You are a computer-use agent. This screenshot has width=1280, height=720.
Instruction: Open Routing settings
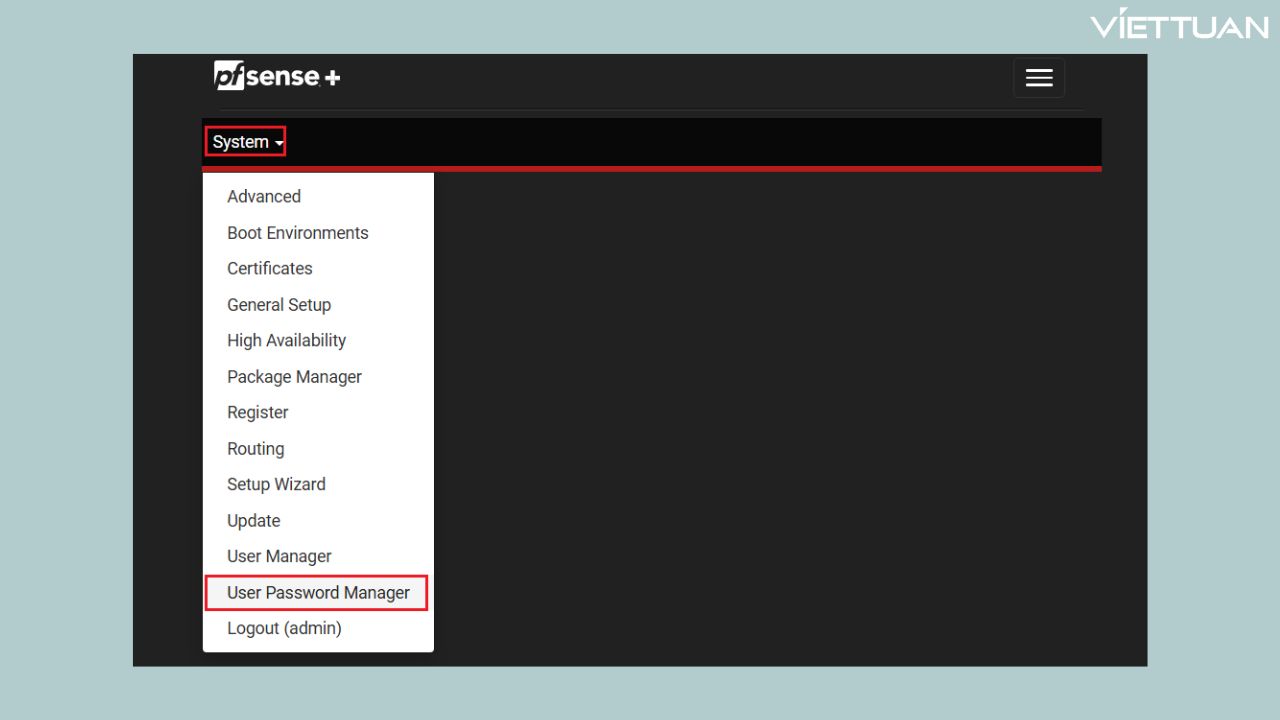tap(255, 449)
